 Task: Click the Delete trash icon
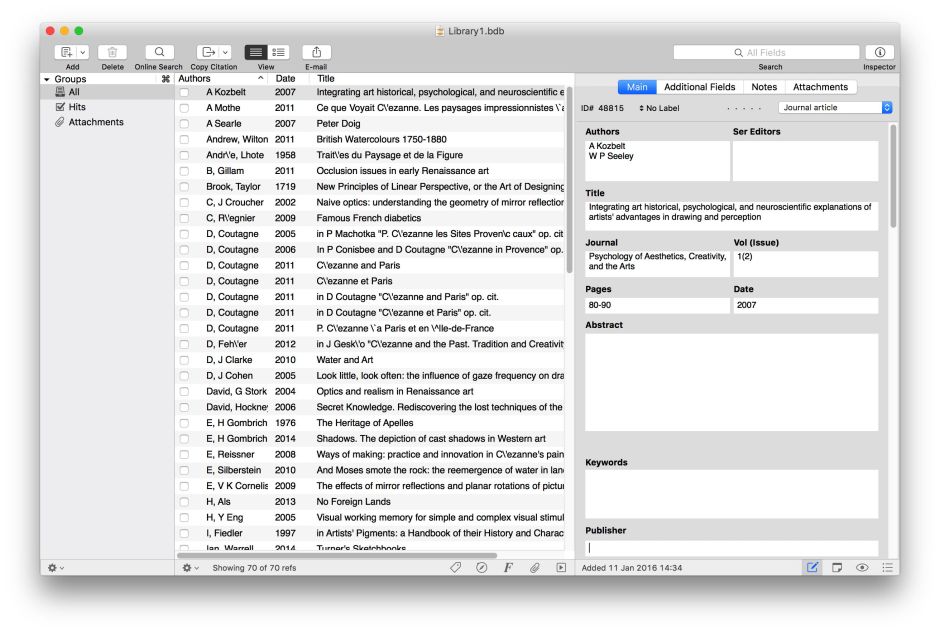[x=112, y=52]
